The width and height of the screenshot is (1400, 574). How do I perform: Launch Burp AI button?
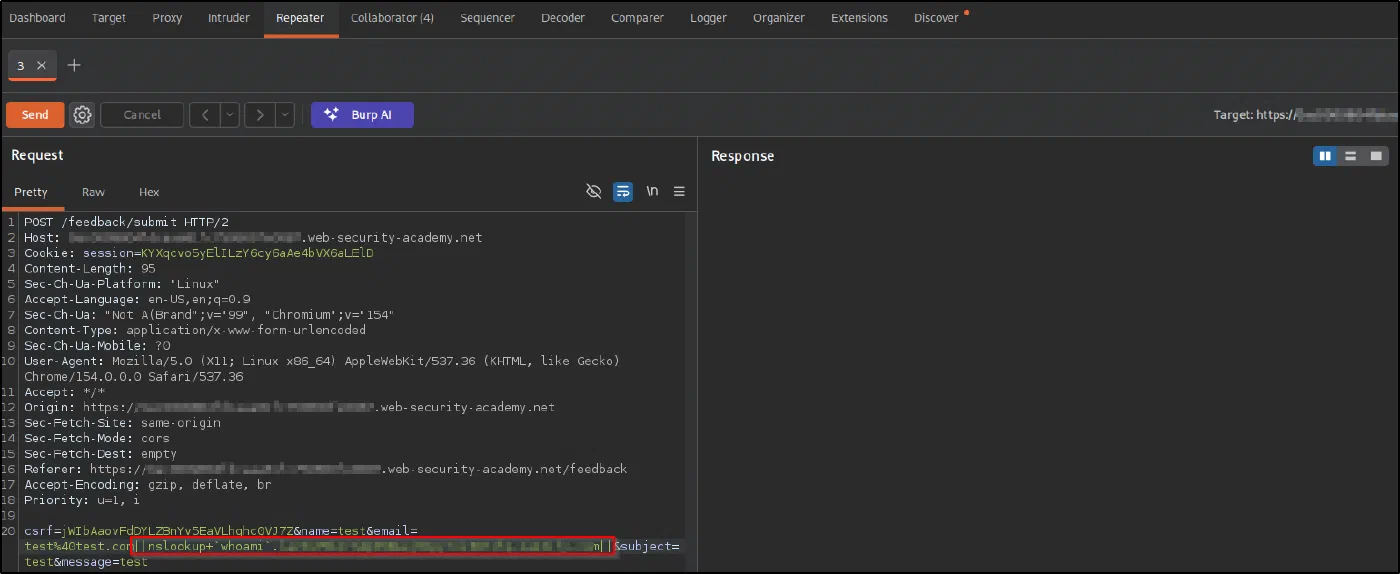362,115
